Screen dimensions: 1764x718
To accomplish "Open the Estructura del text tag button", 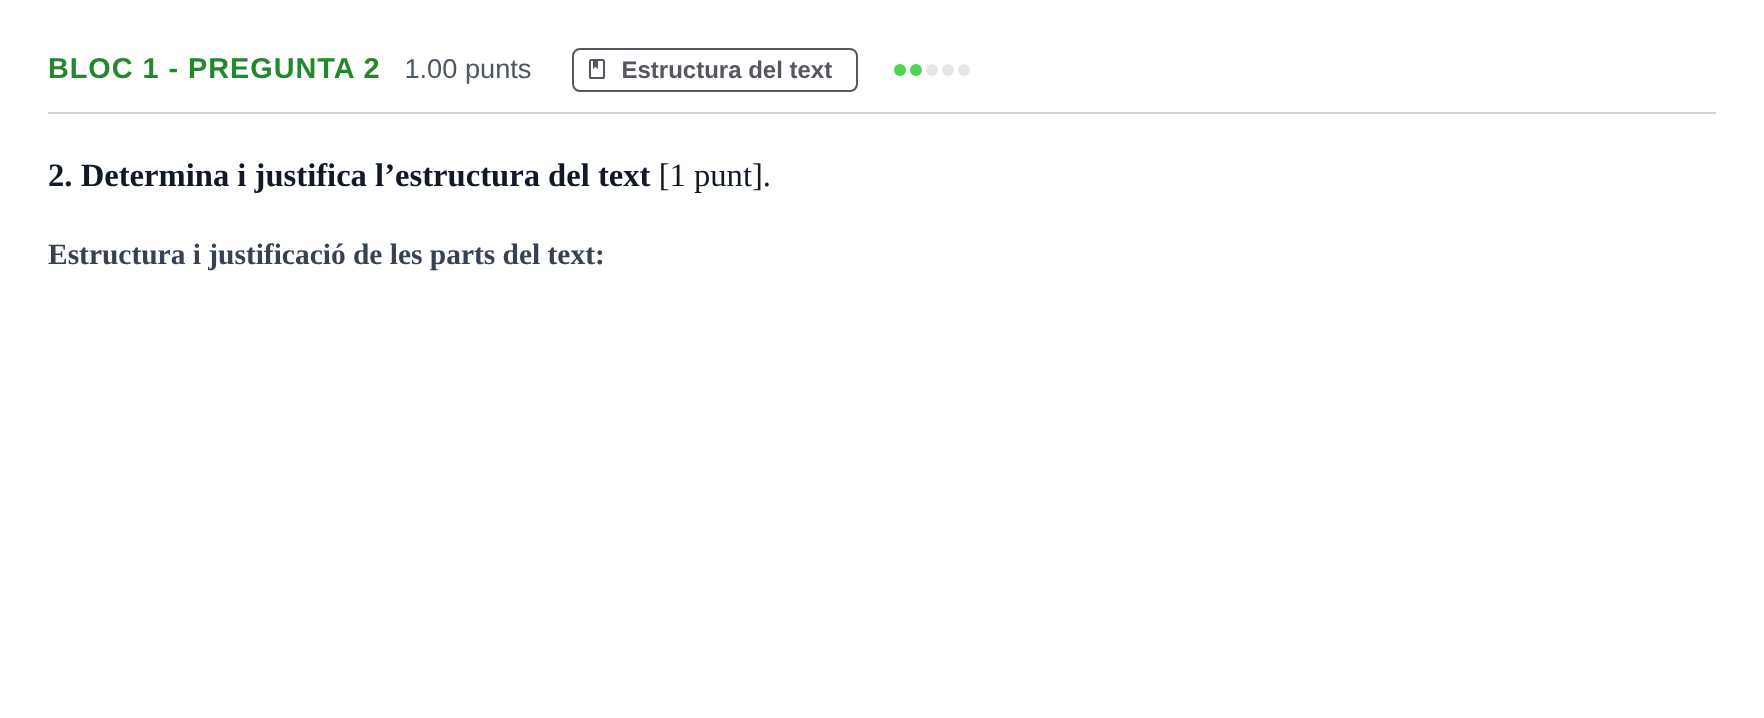I will click(714, 70).
